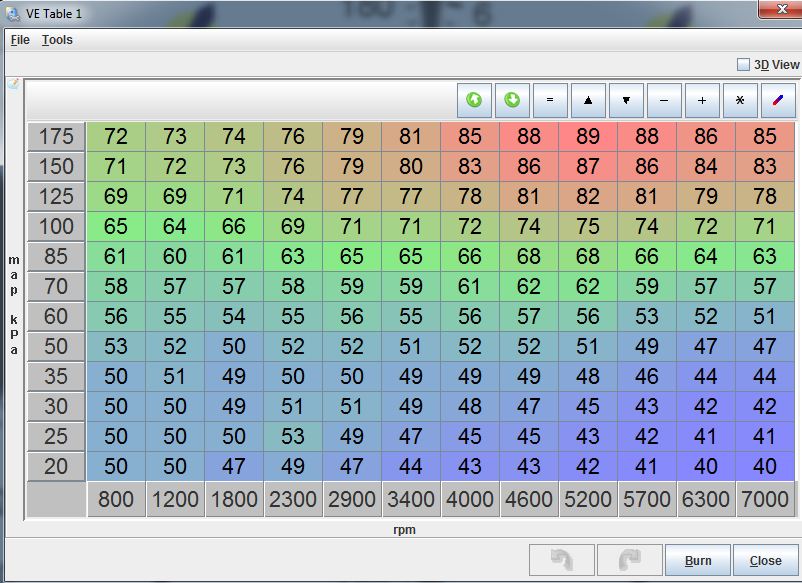Select the 800 rpm bin header

(x=116, y=499)
